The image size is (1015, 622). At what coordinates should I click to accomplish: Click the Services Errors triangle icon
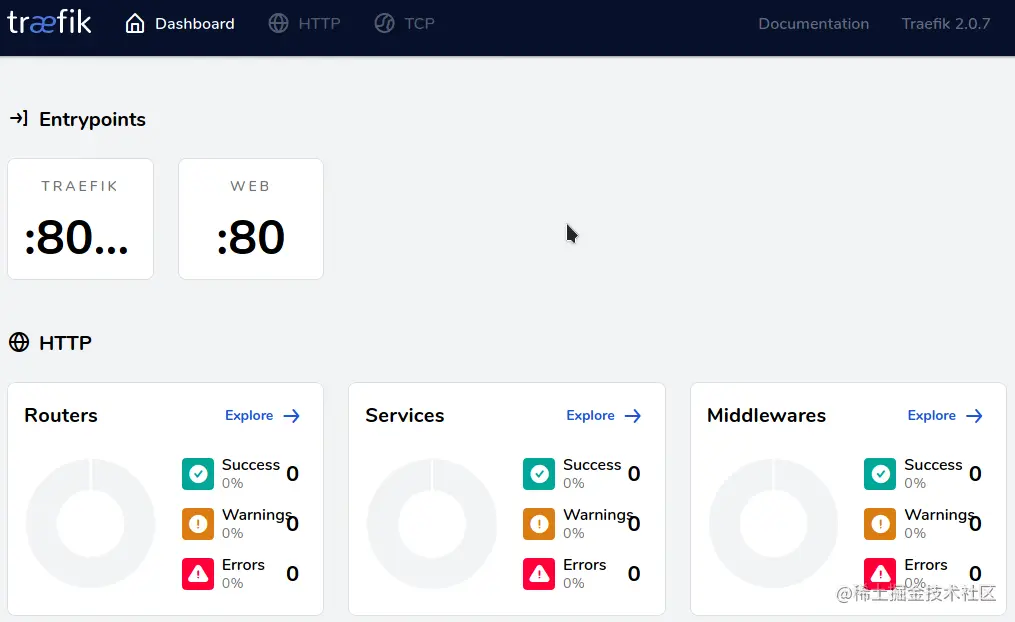(x=539, y=573)
